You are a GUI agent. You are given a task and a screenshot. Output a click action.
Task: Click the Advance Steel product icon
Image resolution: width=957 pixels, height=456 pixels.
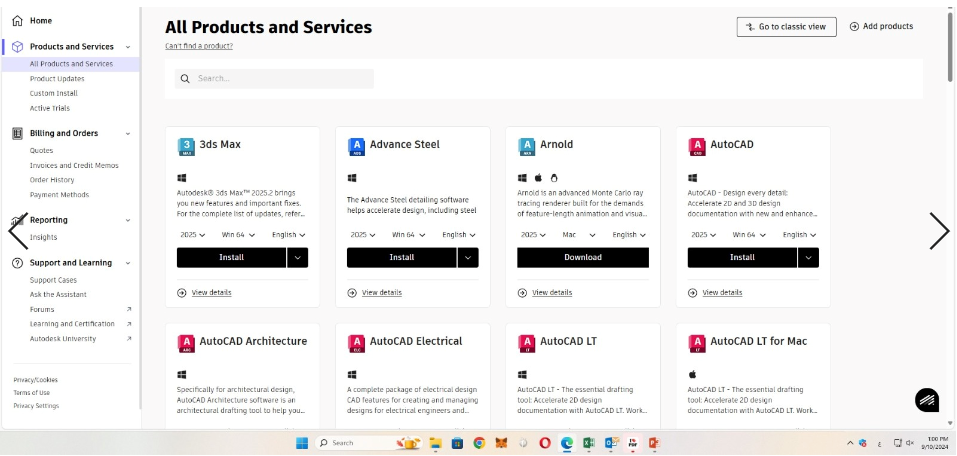pos(356,147)
